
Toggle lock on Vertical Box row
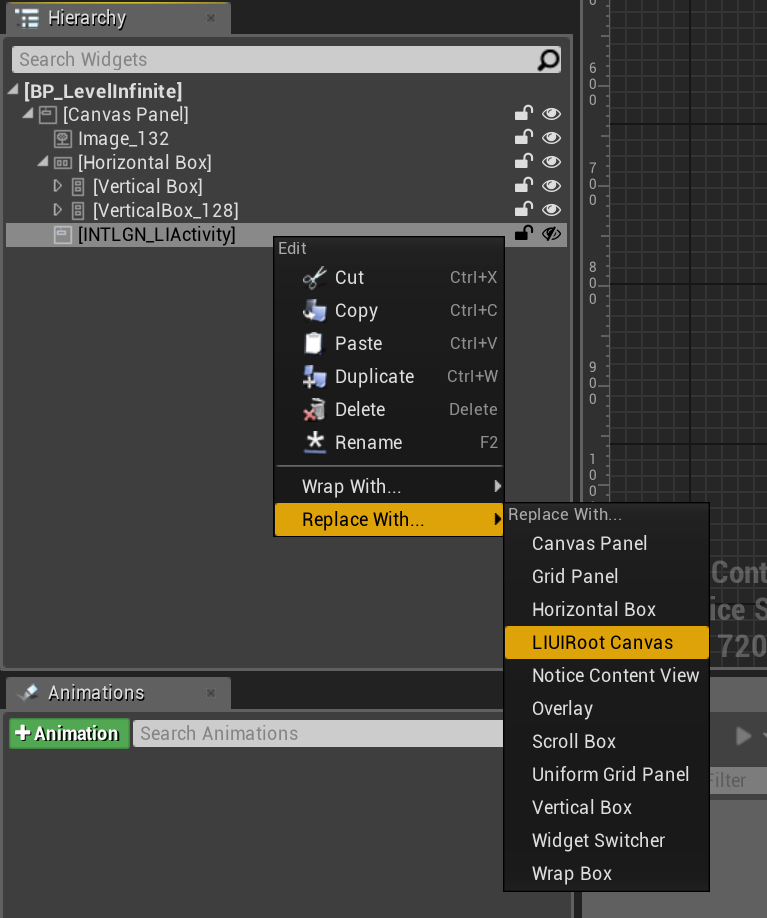click(523, 186)
